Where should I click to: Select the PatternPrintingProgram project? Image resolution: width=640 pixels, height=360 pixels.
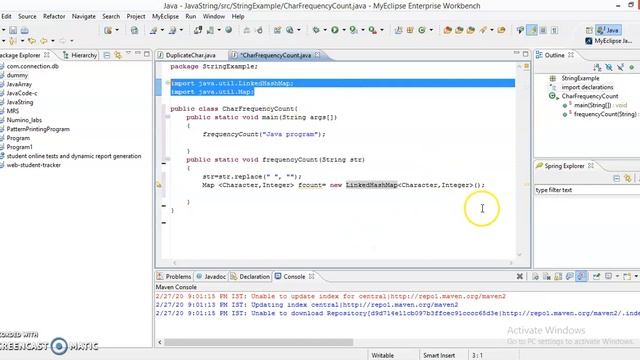pos(38,129)
